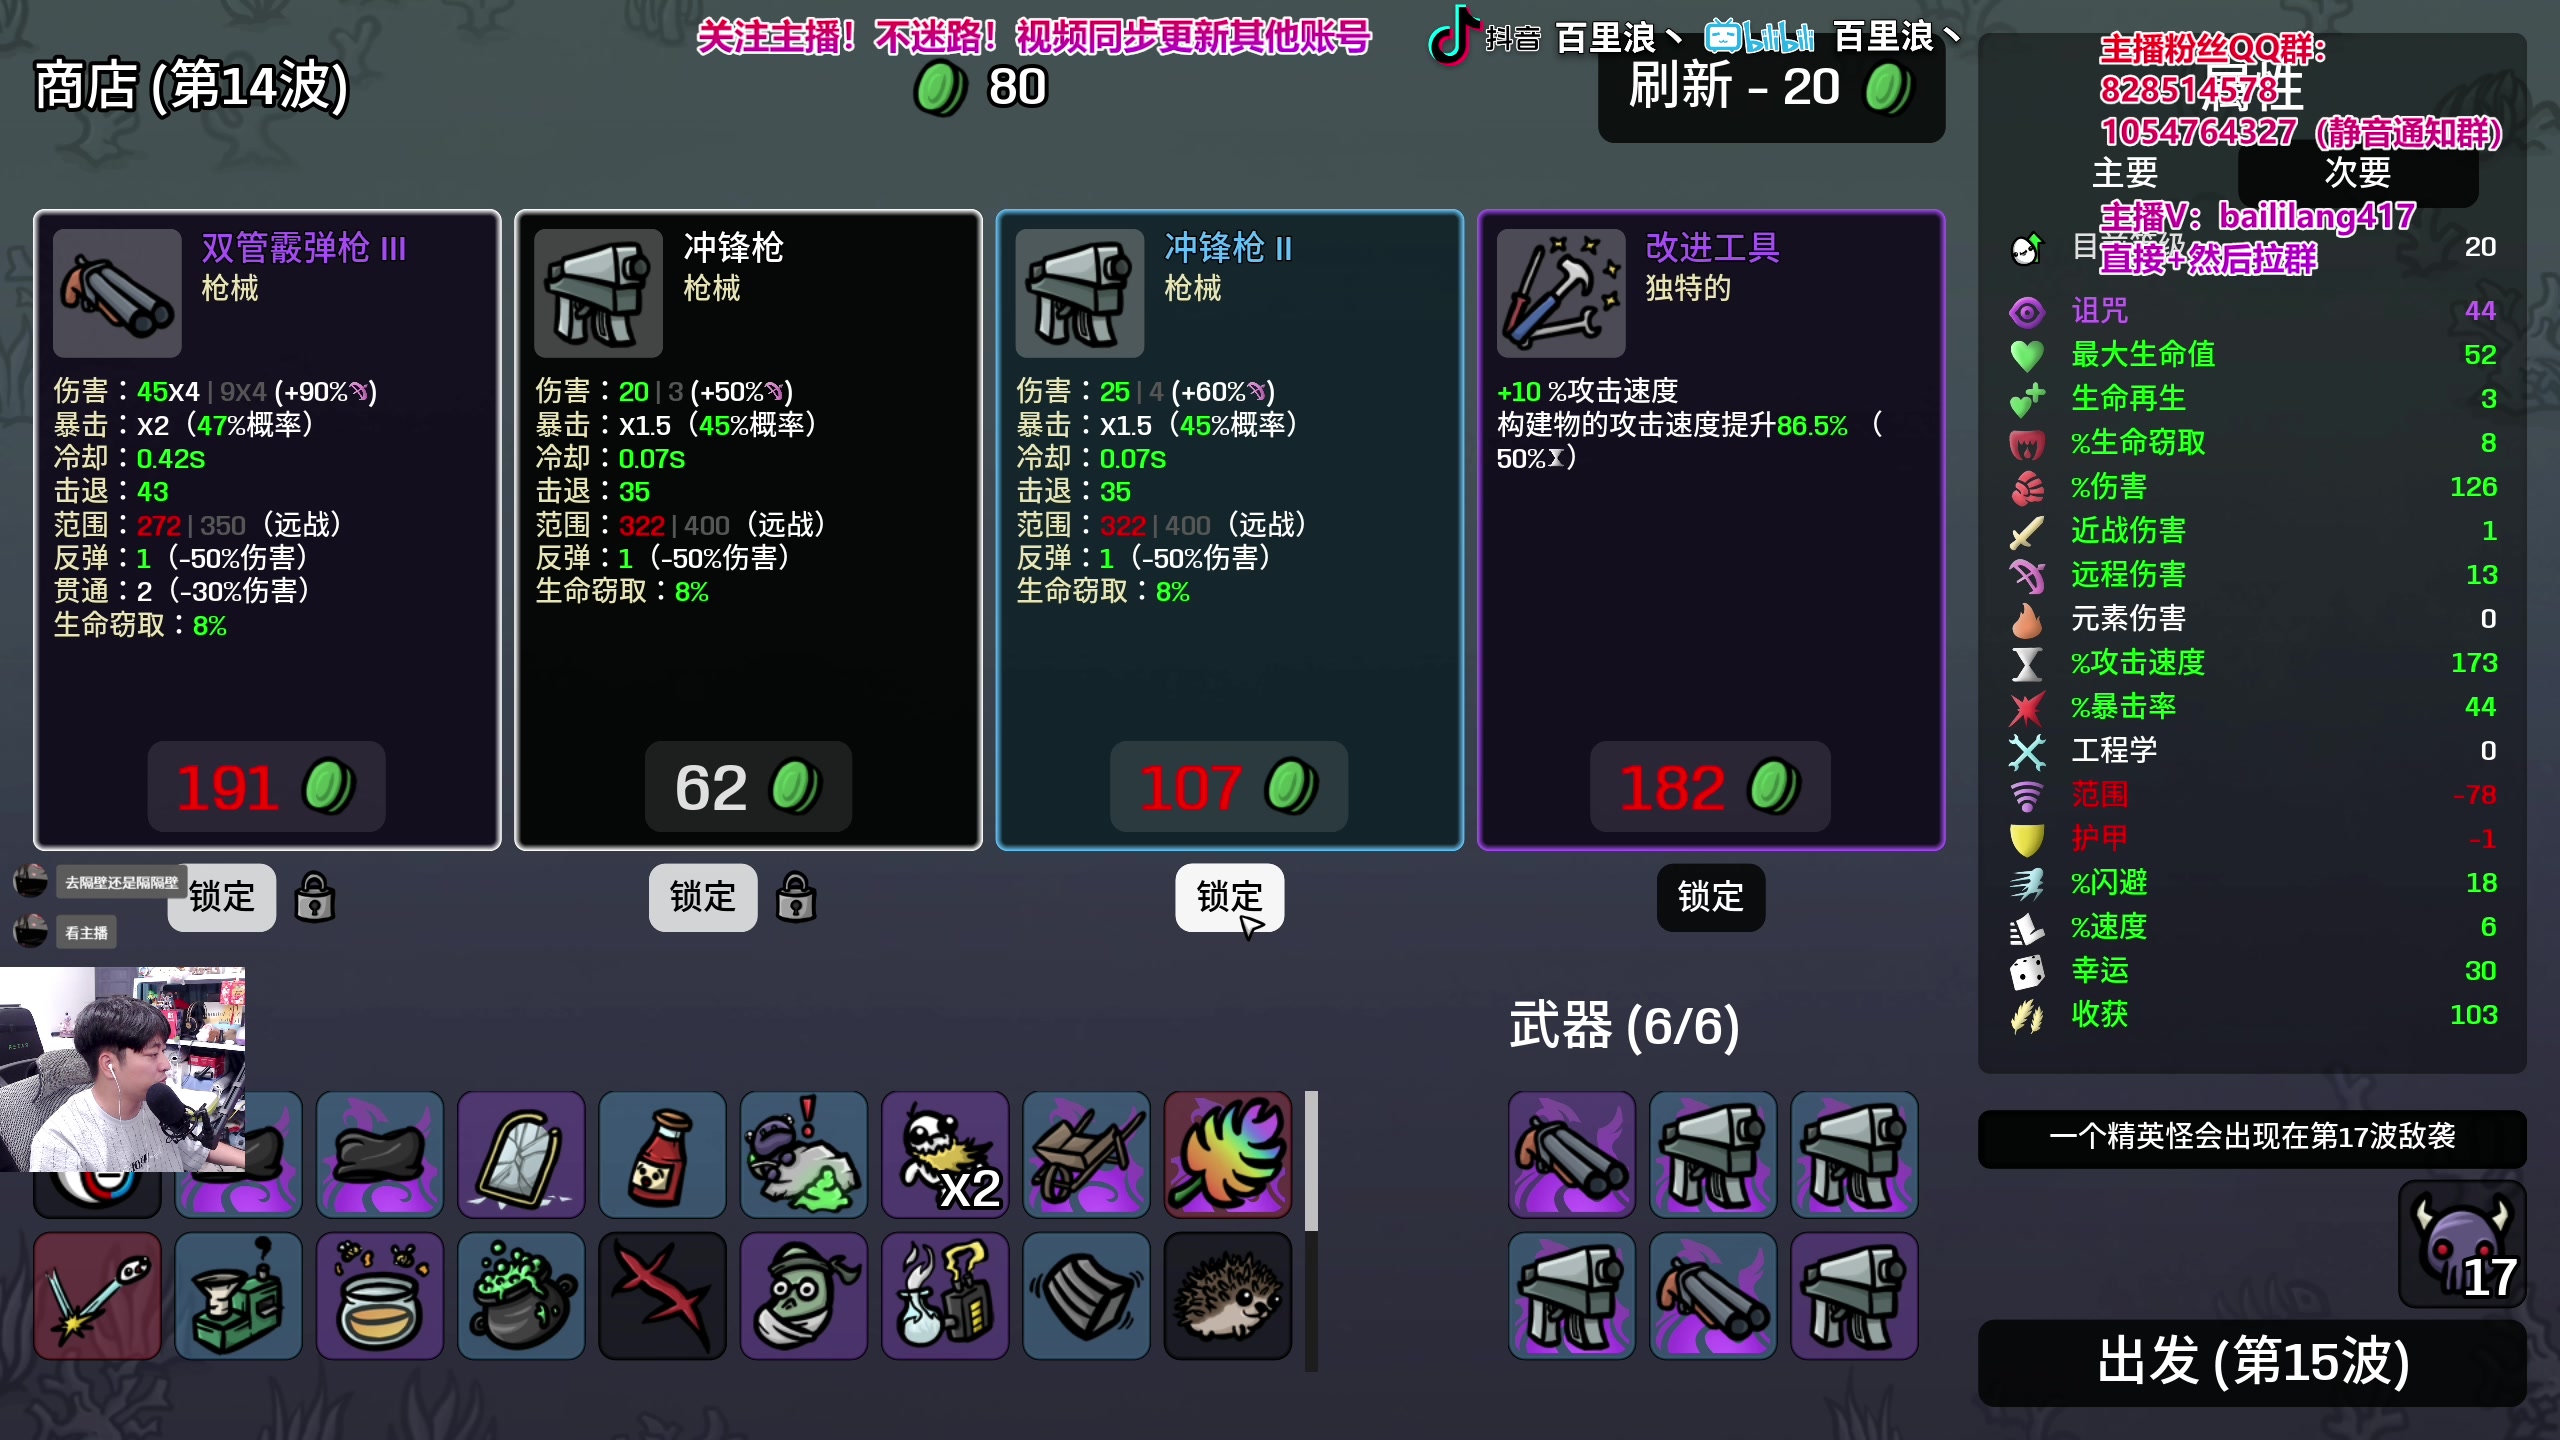The image size is (2560, 1440).
Task: Click the honey jar with bees item
Action: pos(380,1296)
